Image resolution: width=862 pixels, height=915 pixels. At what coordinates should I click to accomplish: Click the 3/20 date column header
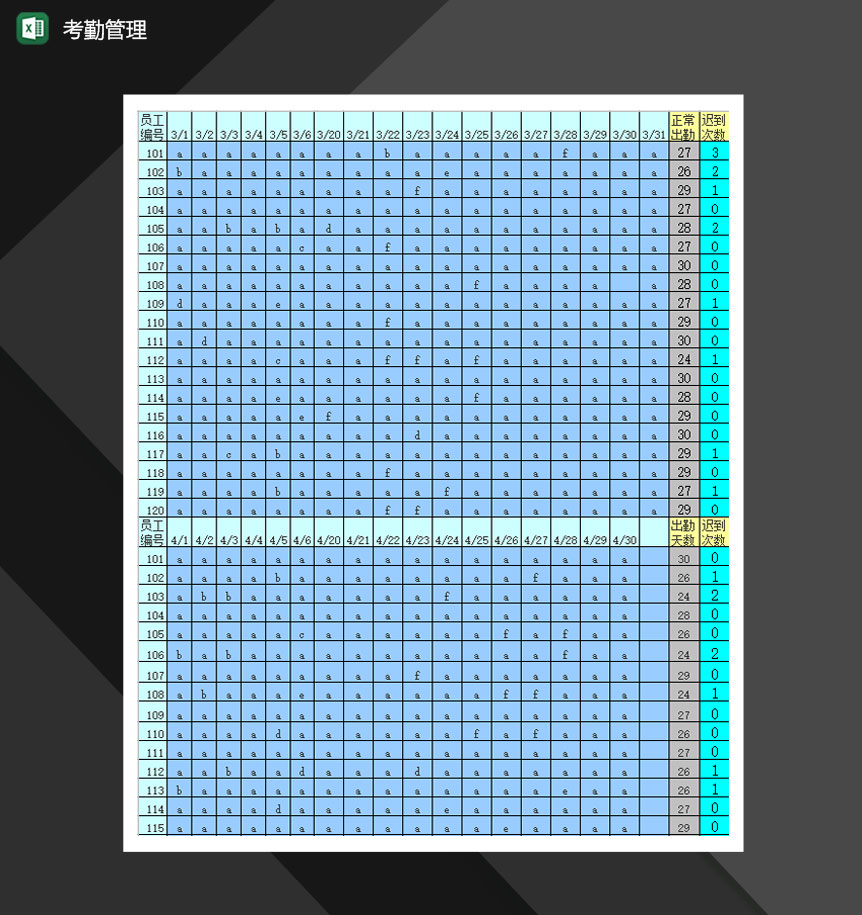(328, 134)
